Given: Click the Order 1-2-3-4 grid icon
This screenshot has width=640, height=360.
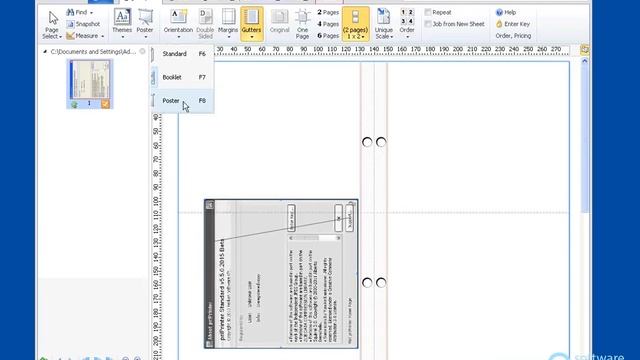Looking at the screenshot, I should point(407,17).
